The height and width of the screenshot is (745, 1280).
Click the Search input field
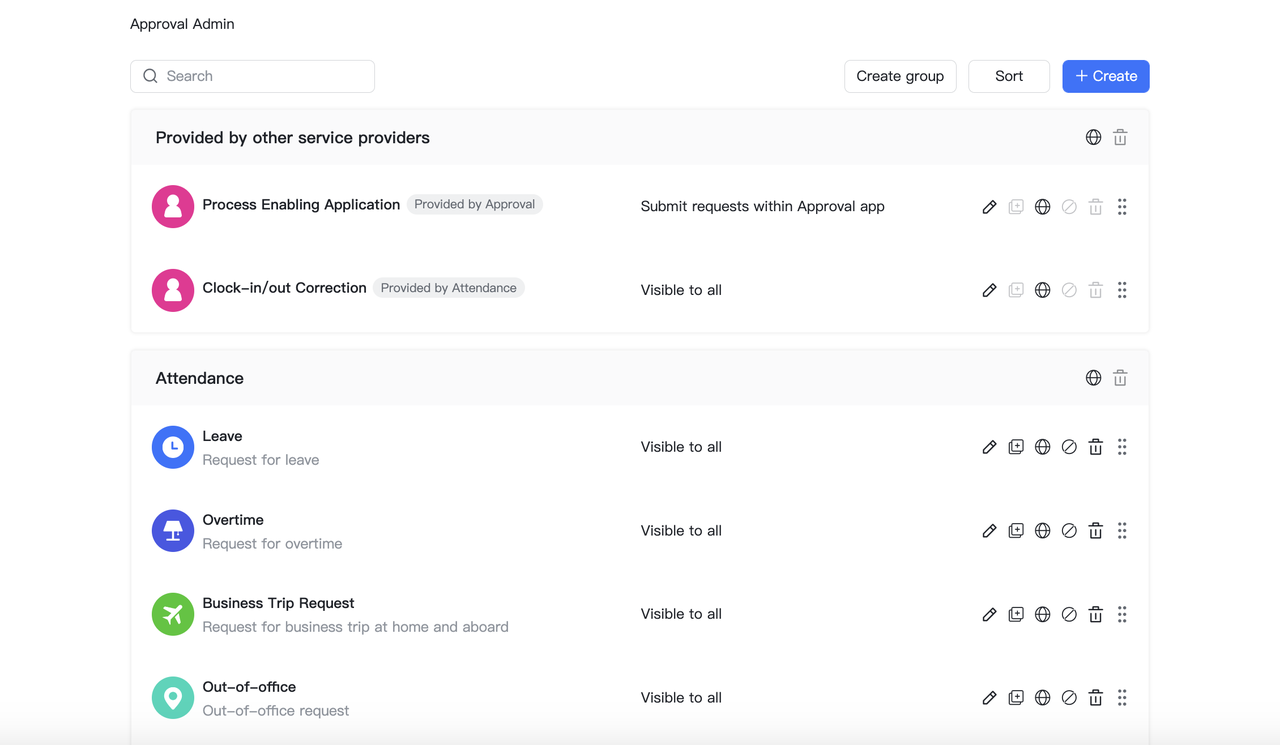[265, 76]
